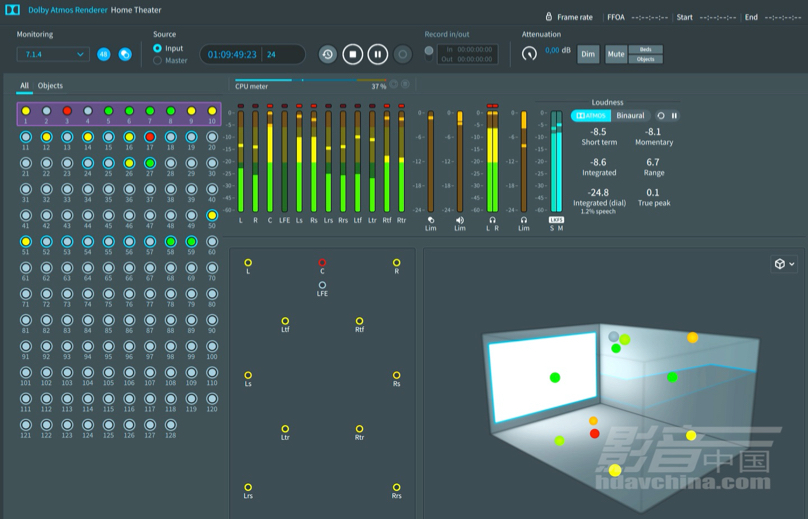
Task: Click the Rtr speaker in layout
Action: tap(359, 428)
